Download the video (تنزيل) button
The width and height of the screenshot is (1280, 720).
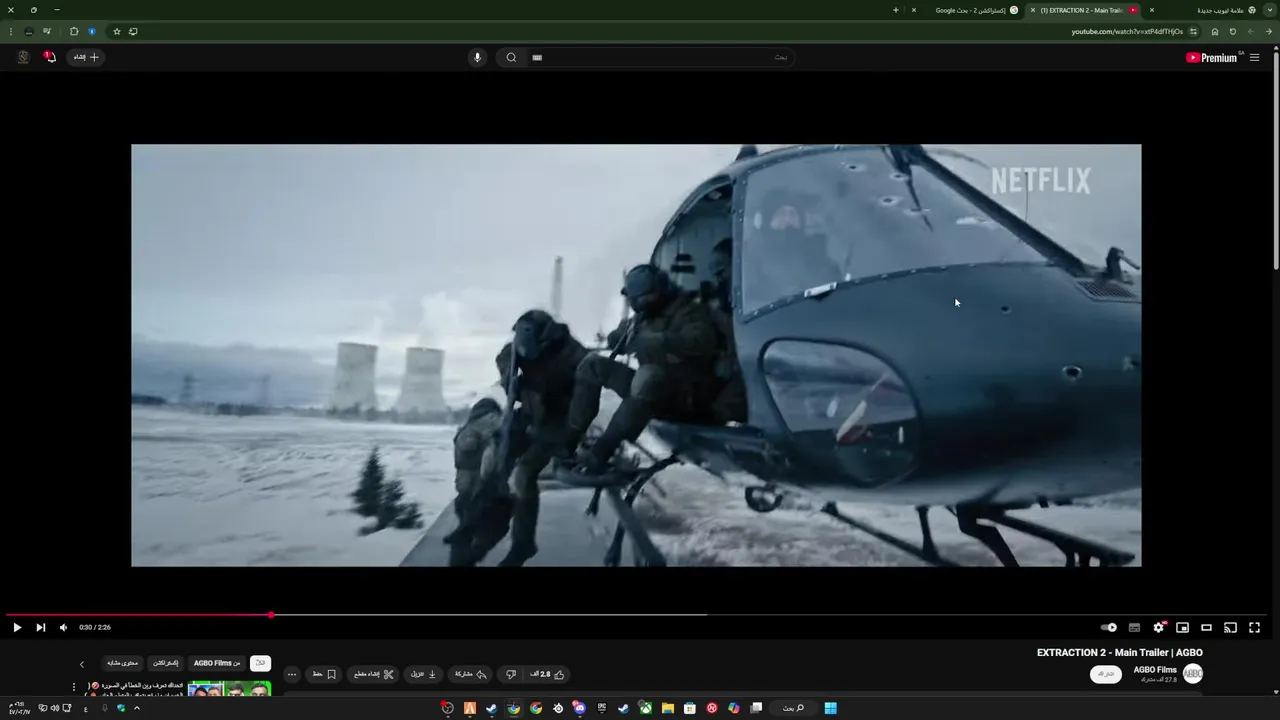pos(423,674)
